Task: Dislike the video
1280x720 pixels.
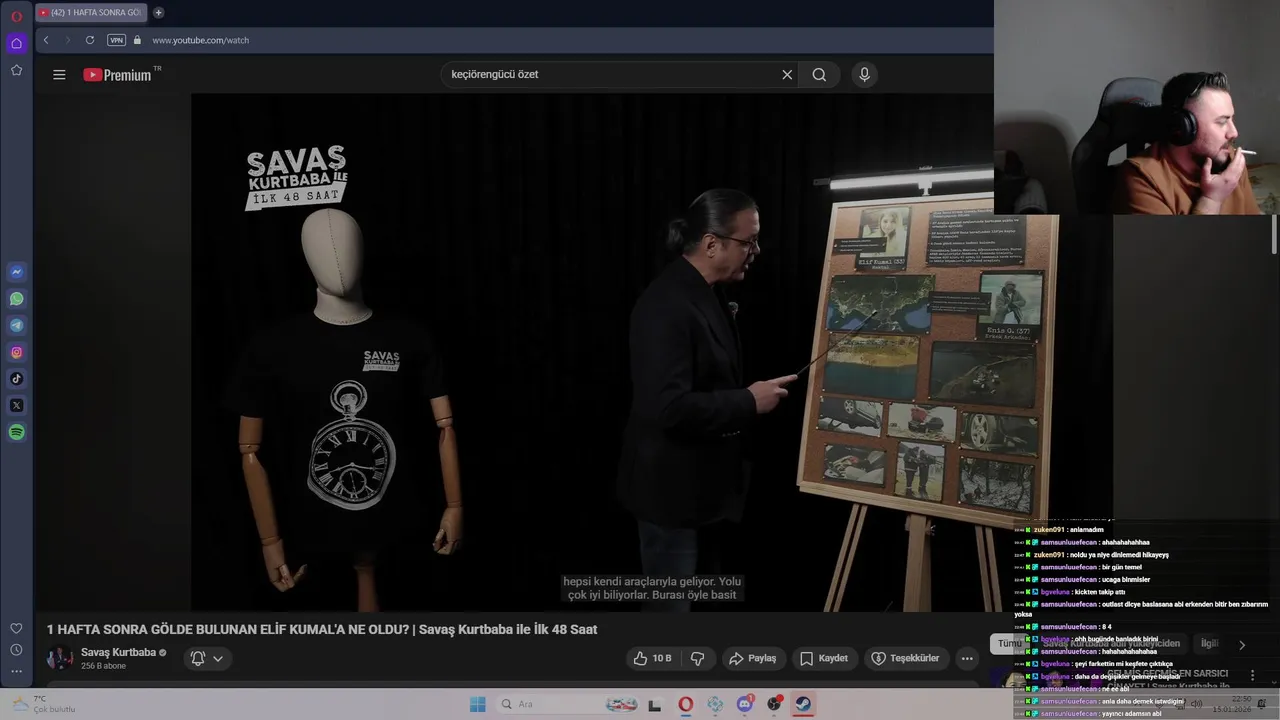Action: coord(698,658)
